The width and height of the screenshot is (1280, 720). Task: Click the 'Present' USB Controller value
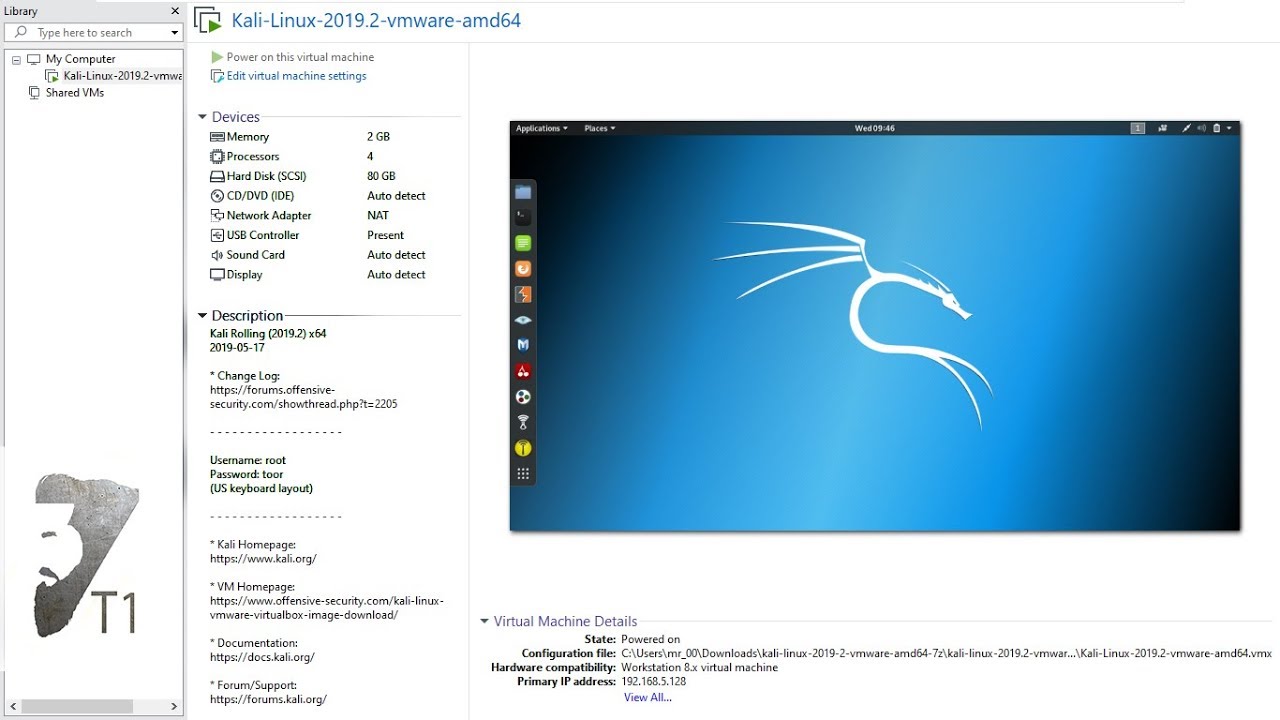[x=385, y=235]
